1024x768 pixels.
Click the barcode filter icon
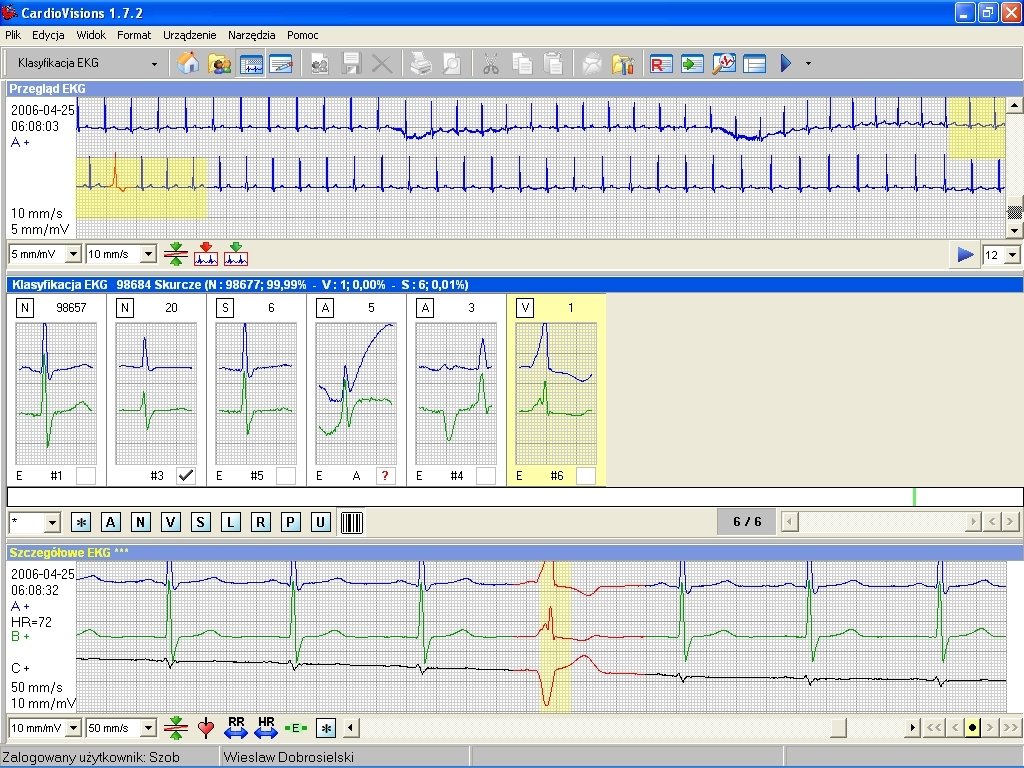tap(352, 521)
